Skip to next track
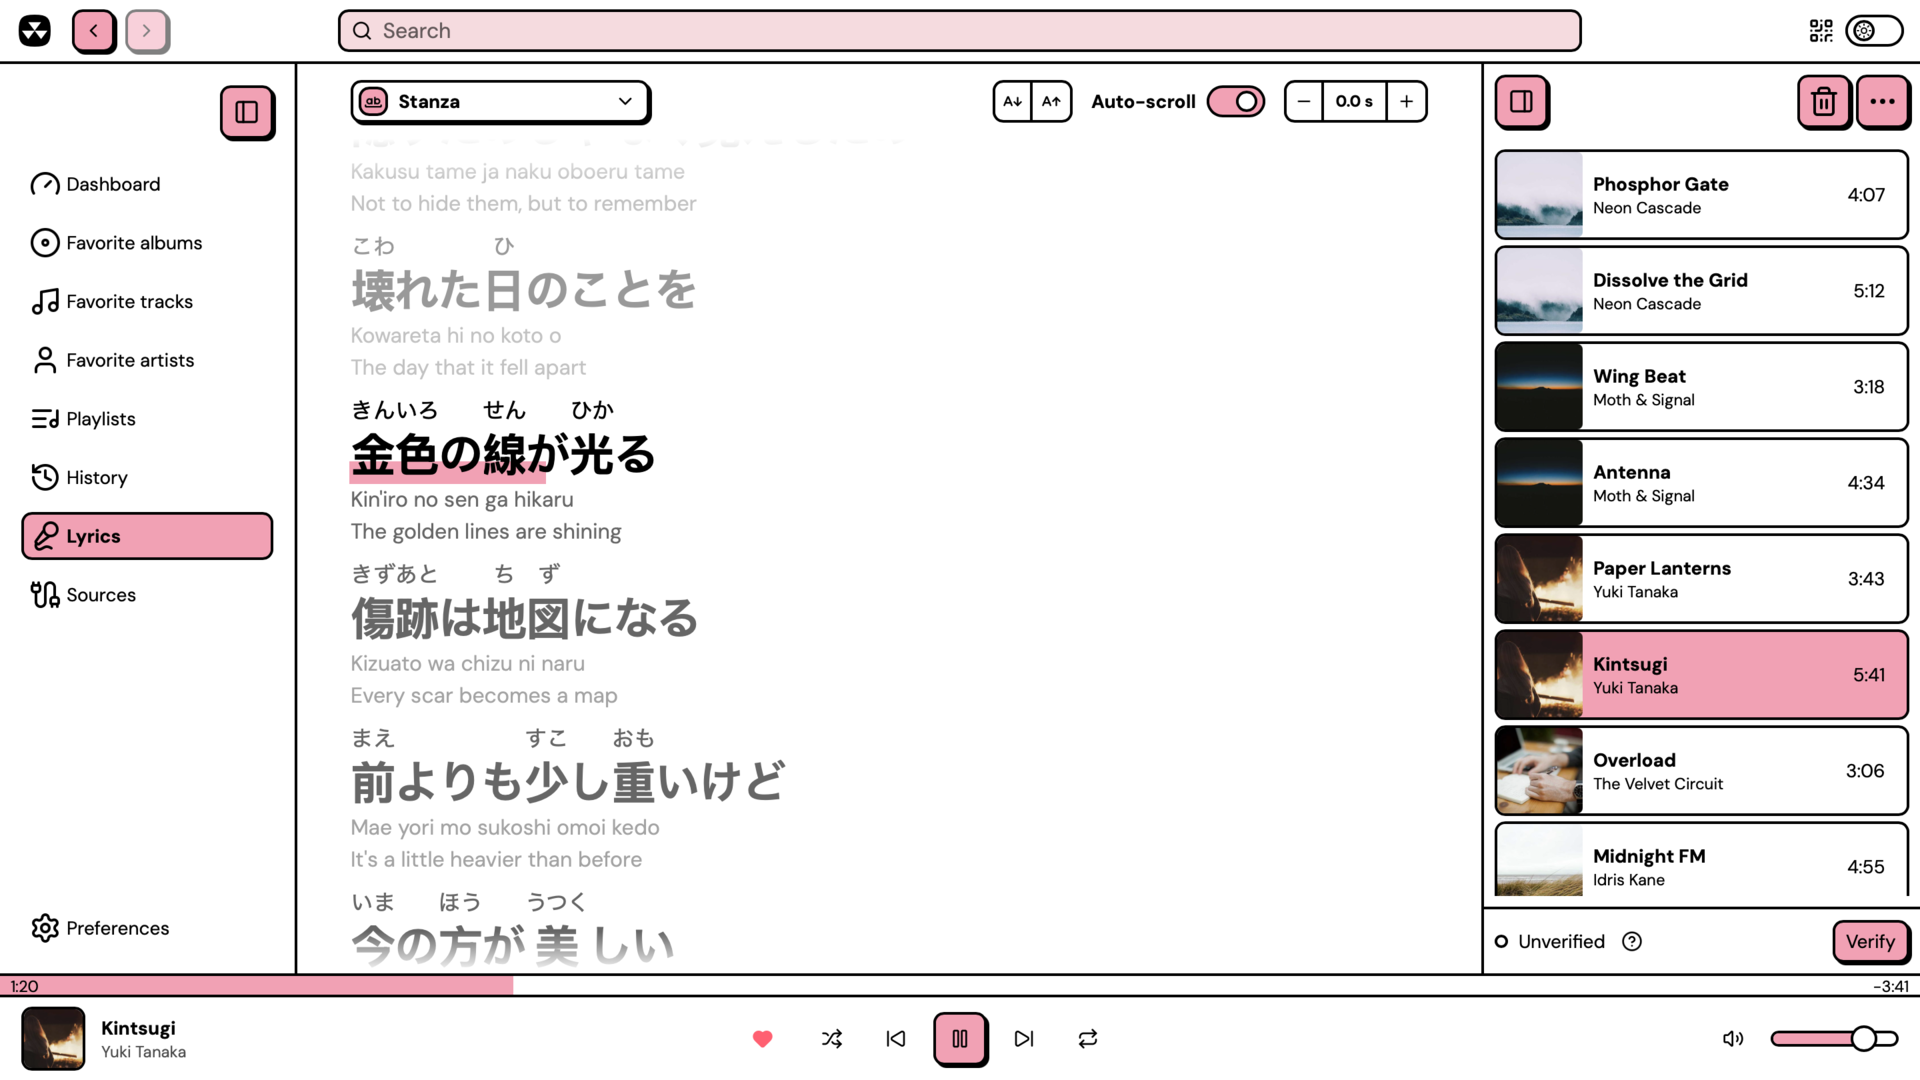Image resolution: width=1920 pixels, height=1080 pixels. click(x=1024, y=1039)
